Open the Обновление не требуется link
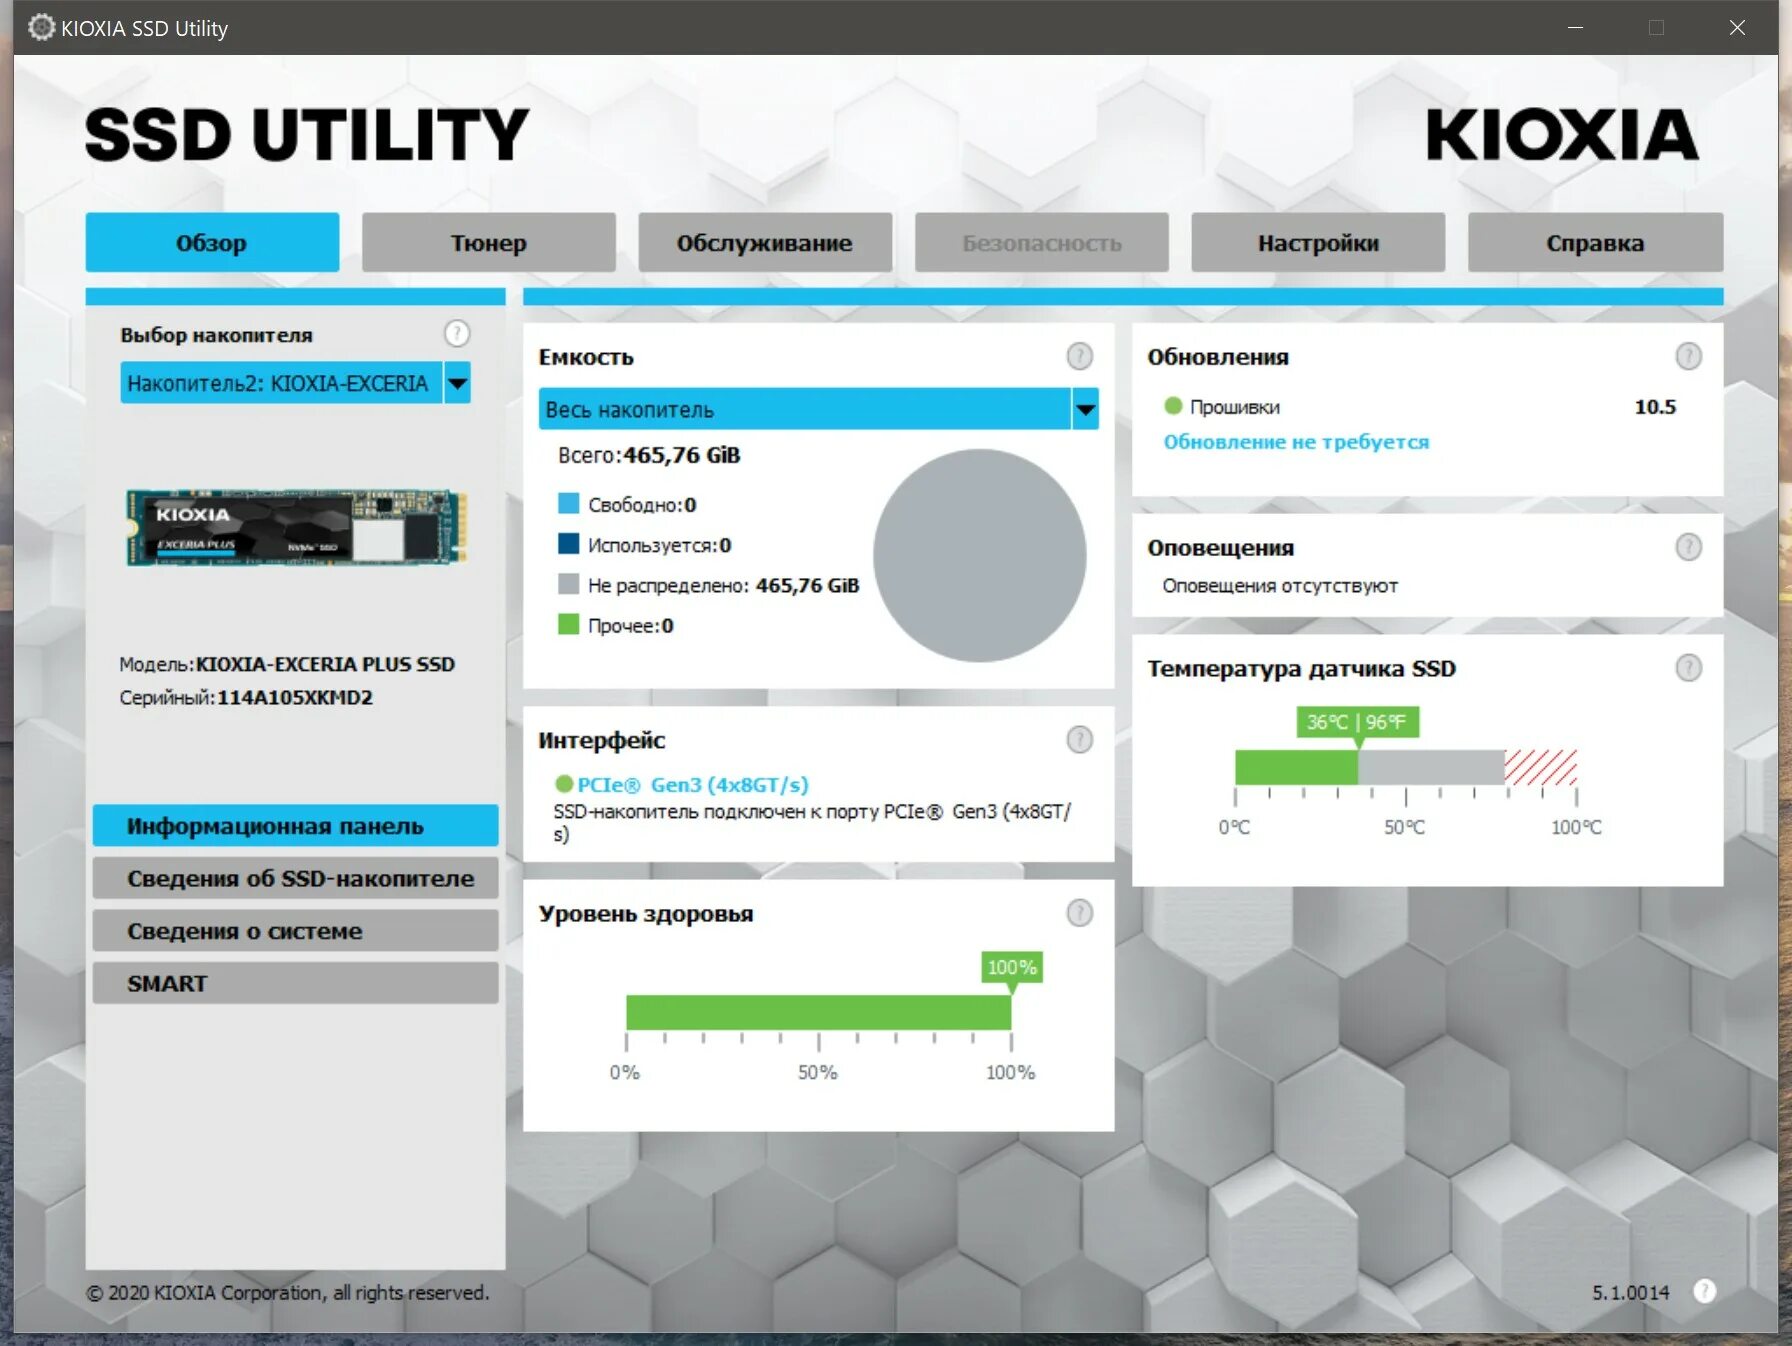 click(1296, 441)
